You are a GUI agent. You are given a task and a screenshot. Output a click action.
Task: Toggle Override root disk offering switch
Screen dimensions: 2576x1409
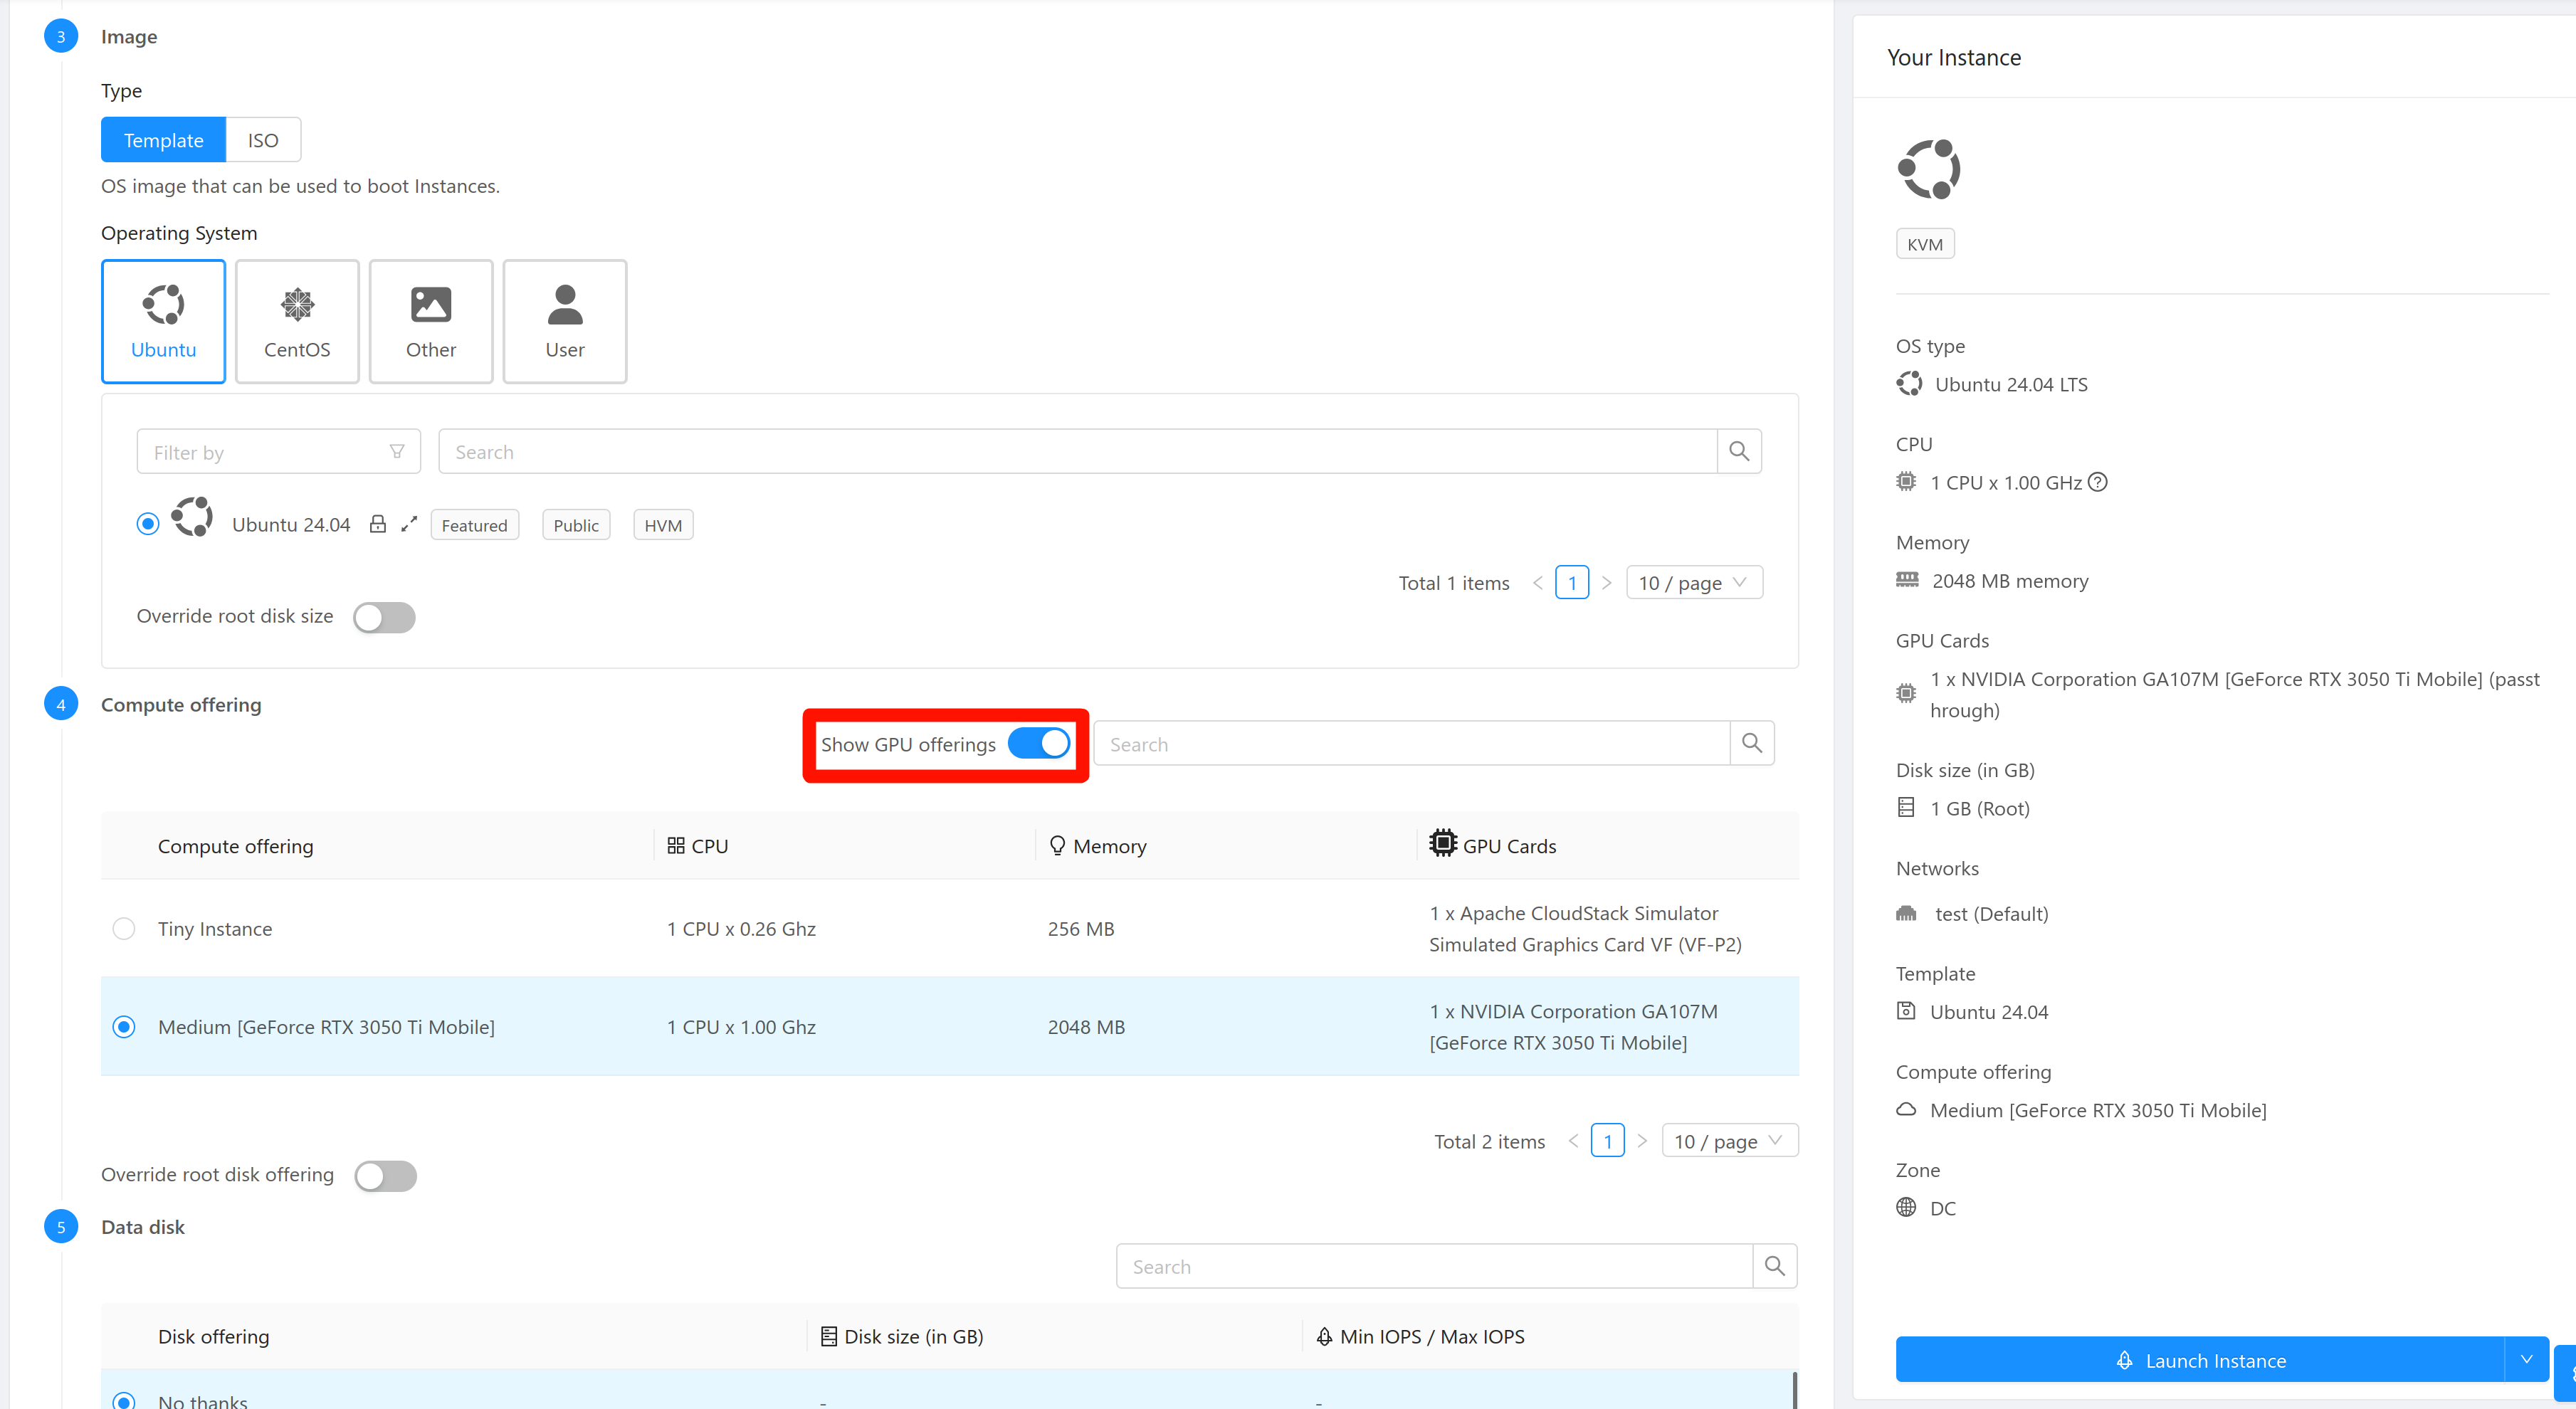click(385, 1176)
